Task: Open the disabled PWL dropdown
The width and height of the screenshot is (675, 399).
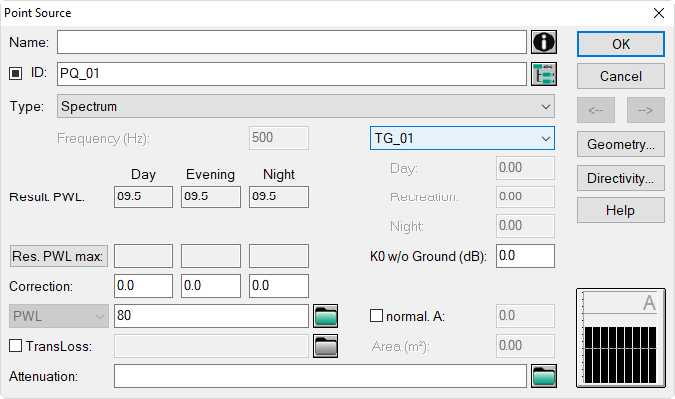Action: coord(59,316)
